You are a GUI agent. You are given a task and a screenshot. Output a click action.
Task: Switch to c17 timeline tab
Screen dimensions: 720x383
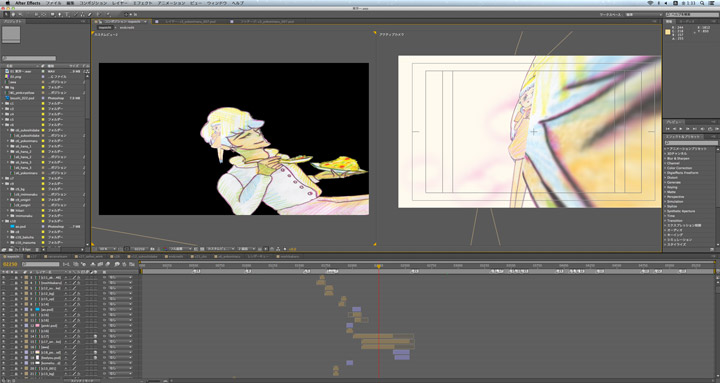(x=34, y=256)
